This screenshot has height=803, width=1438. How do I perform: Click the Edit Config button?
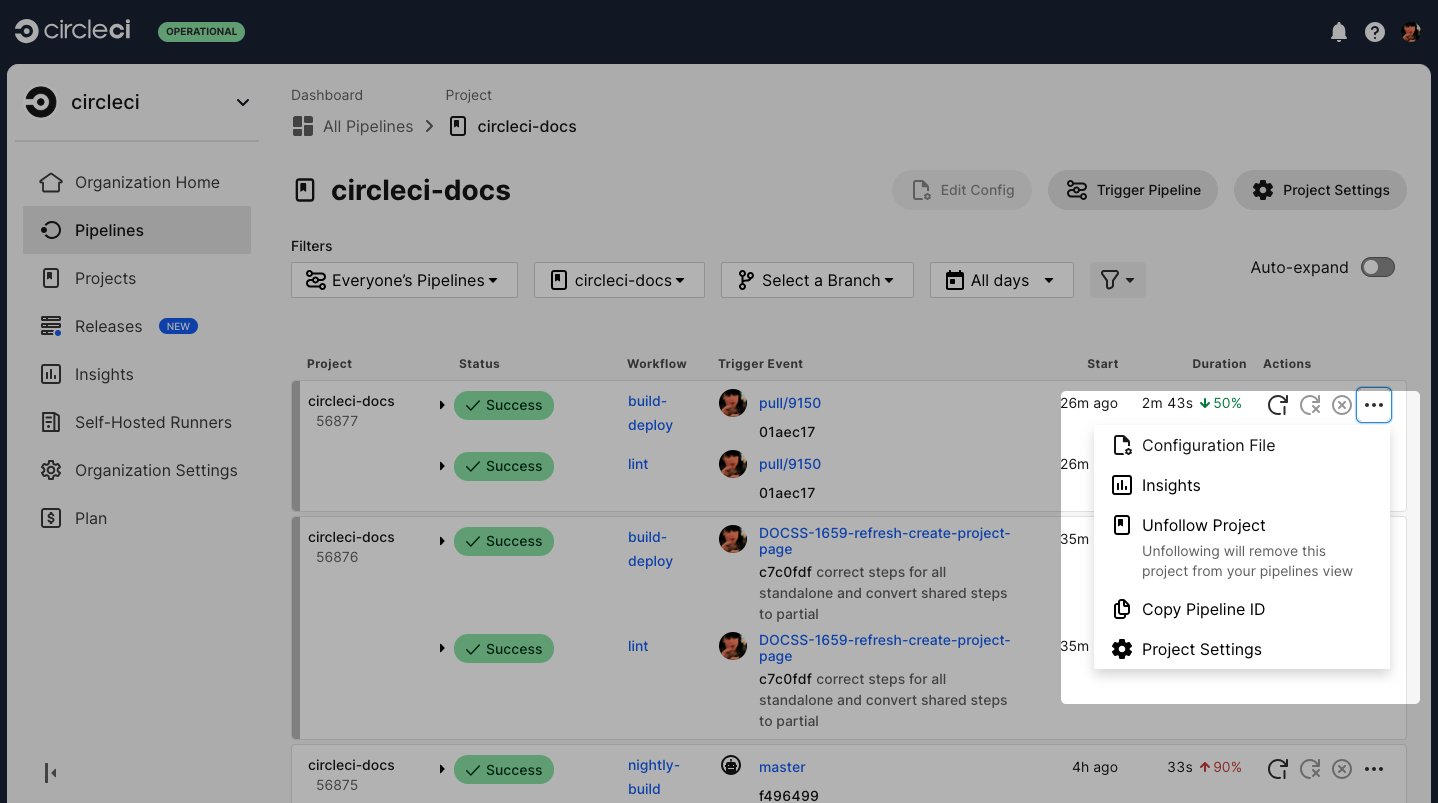[963, 190]
